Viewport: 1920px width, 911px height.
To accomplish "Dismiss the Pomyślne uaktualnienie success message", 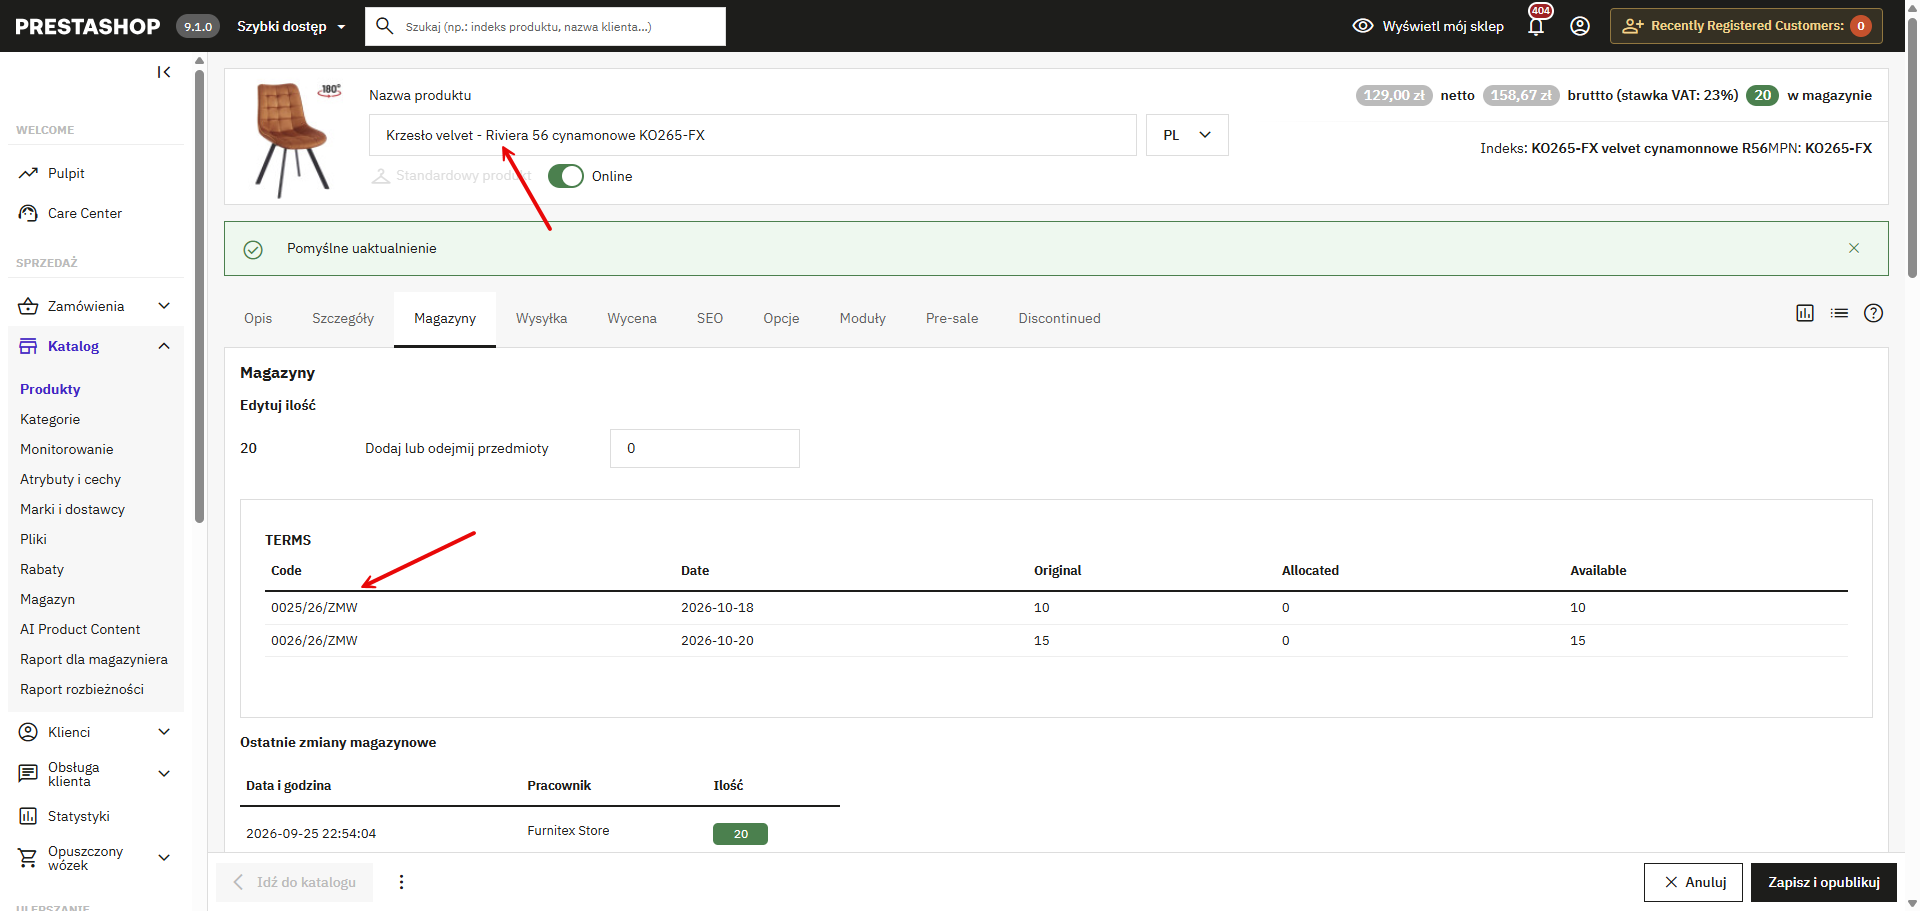I will 1854,248.
